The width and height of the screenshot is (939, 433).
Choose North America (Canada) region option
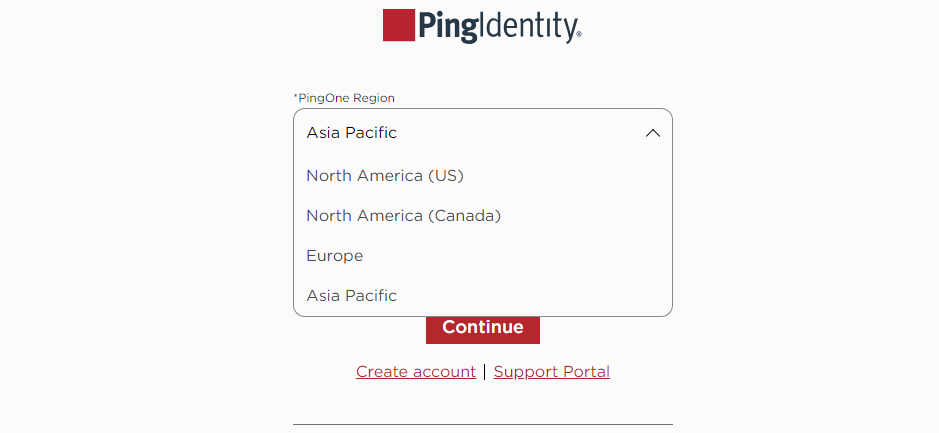pos(403,216)
